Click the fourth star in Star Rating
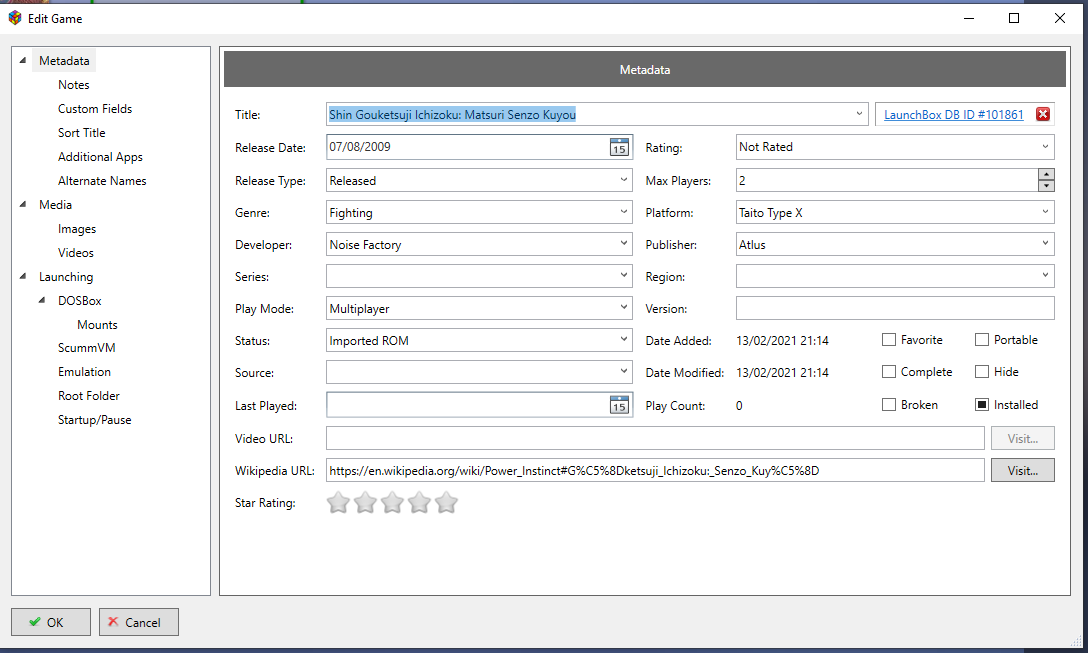 coord(419,502)
